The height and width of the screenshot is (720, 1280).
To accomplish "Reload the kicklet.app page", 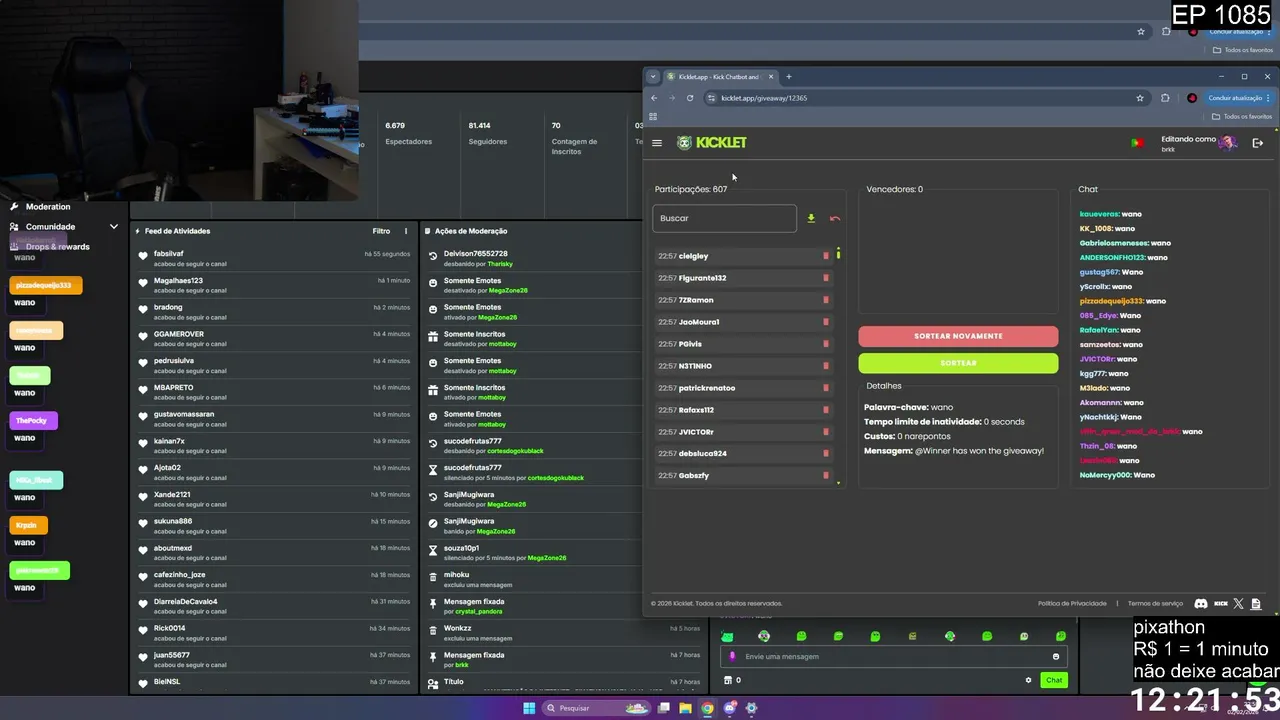I will coord(690,98).
